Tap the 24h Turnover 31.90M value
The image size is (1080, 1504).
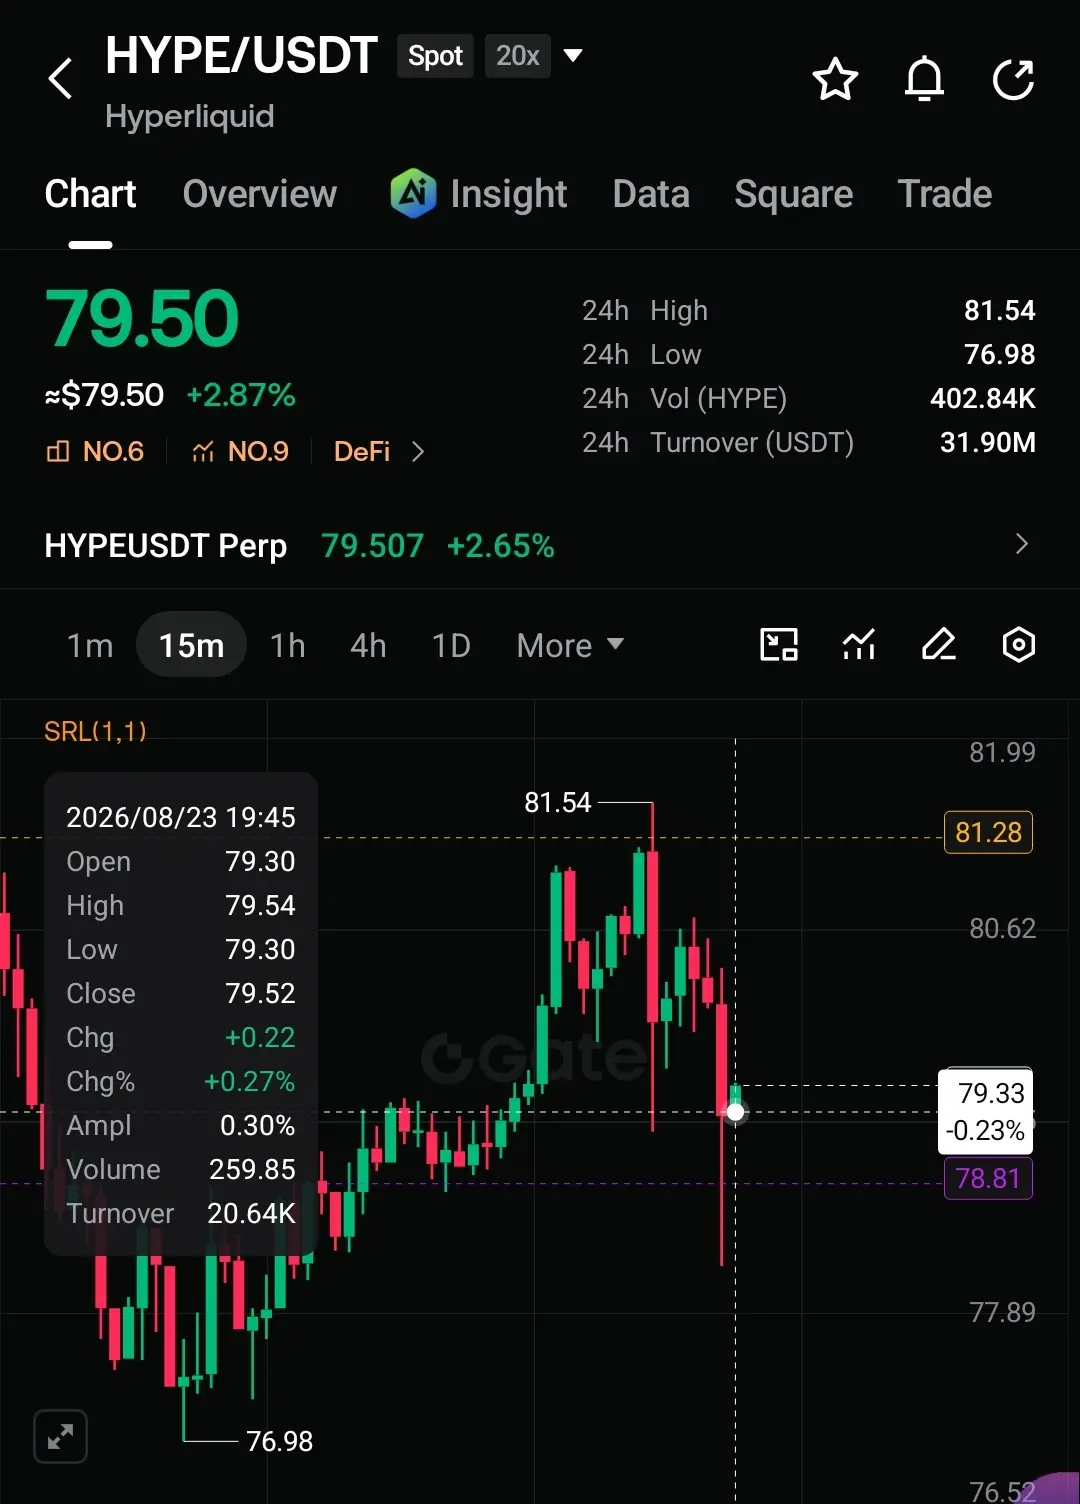click(988, 442)
